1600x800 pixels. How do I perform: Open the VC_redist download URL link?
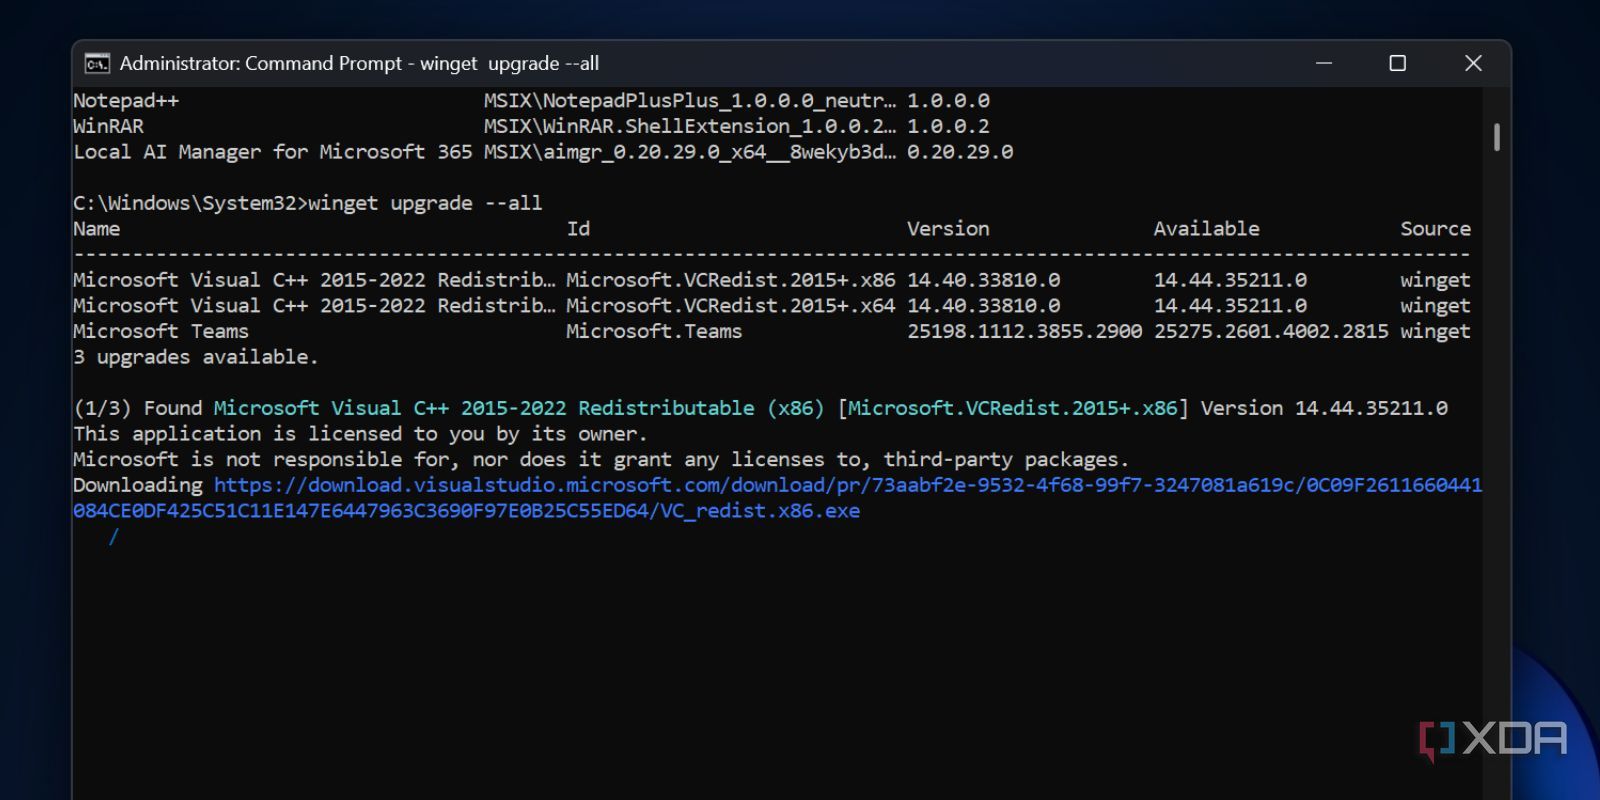778,498
